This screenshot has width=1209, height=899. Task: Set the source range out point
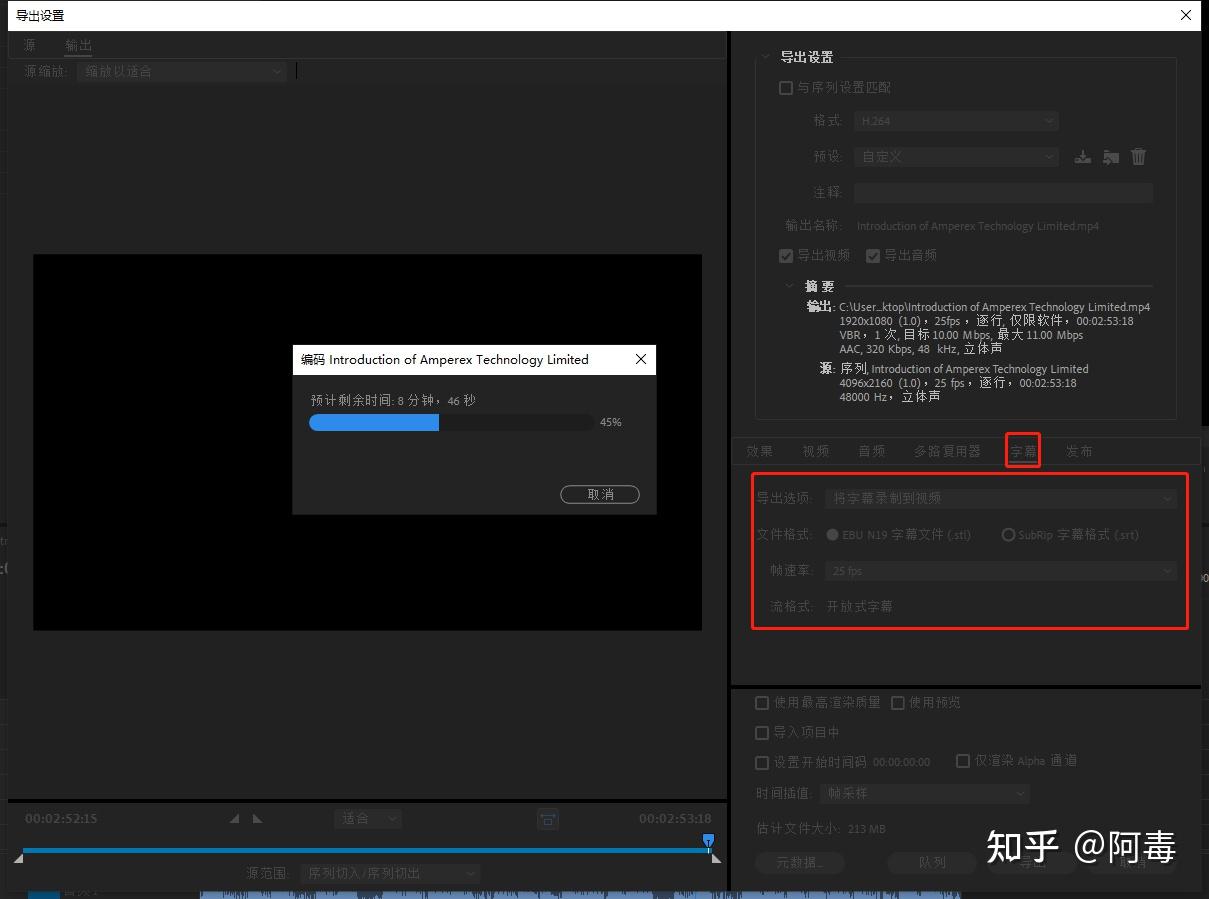coord(255,818)
